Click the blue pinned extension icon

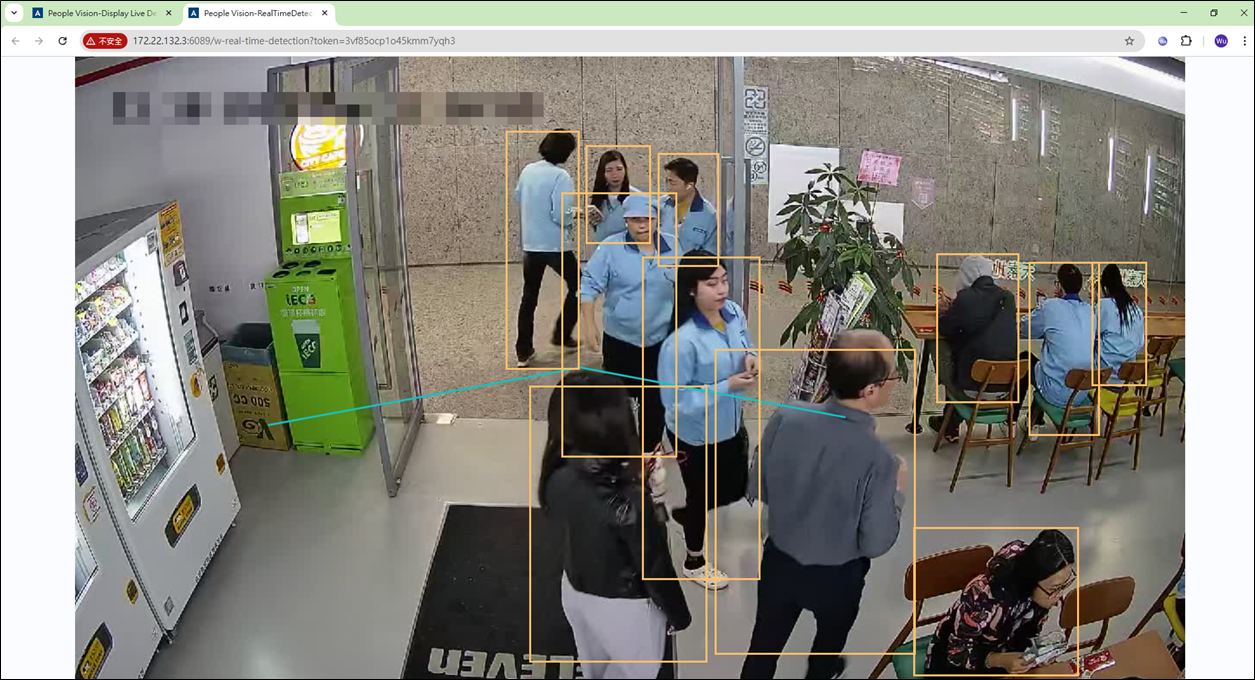pyautogui.click(x=1160, y=40)
